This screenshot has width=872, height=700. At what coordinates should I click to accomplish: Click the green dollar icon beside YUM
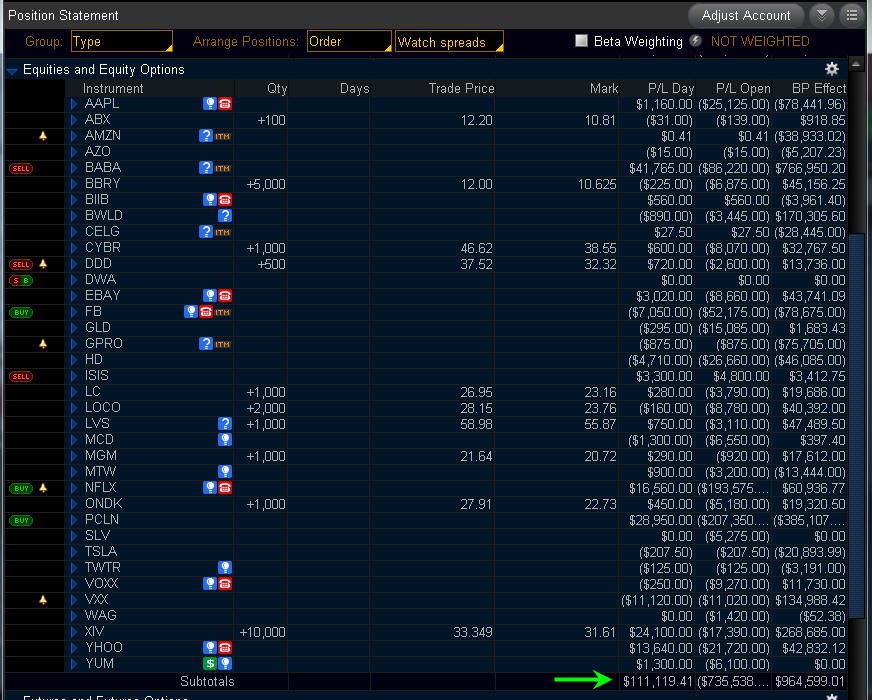pos(210,663)
